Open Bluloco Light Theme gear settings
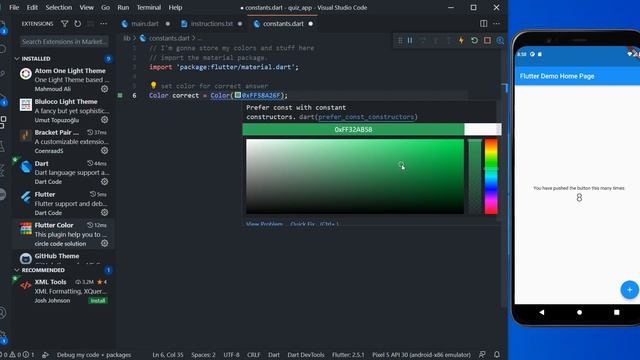The height and width of the screenshot is (360, 640). 104,120
